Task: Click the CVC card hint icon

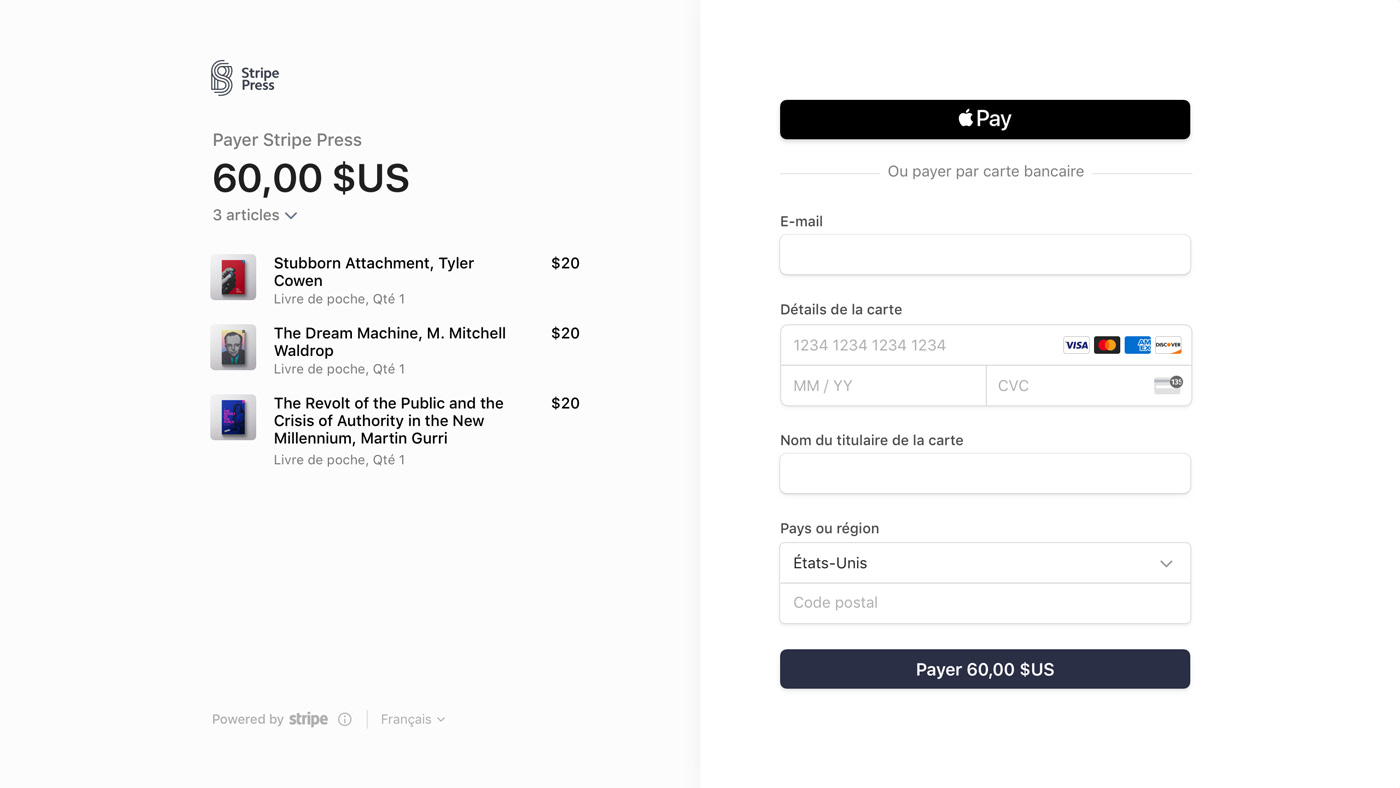Action: pyautogui.click(x=1168, y=385)
